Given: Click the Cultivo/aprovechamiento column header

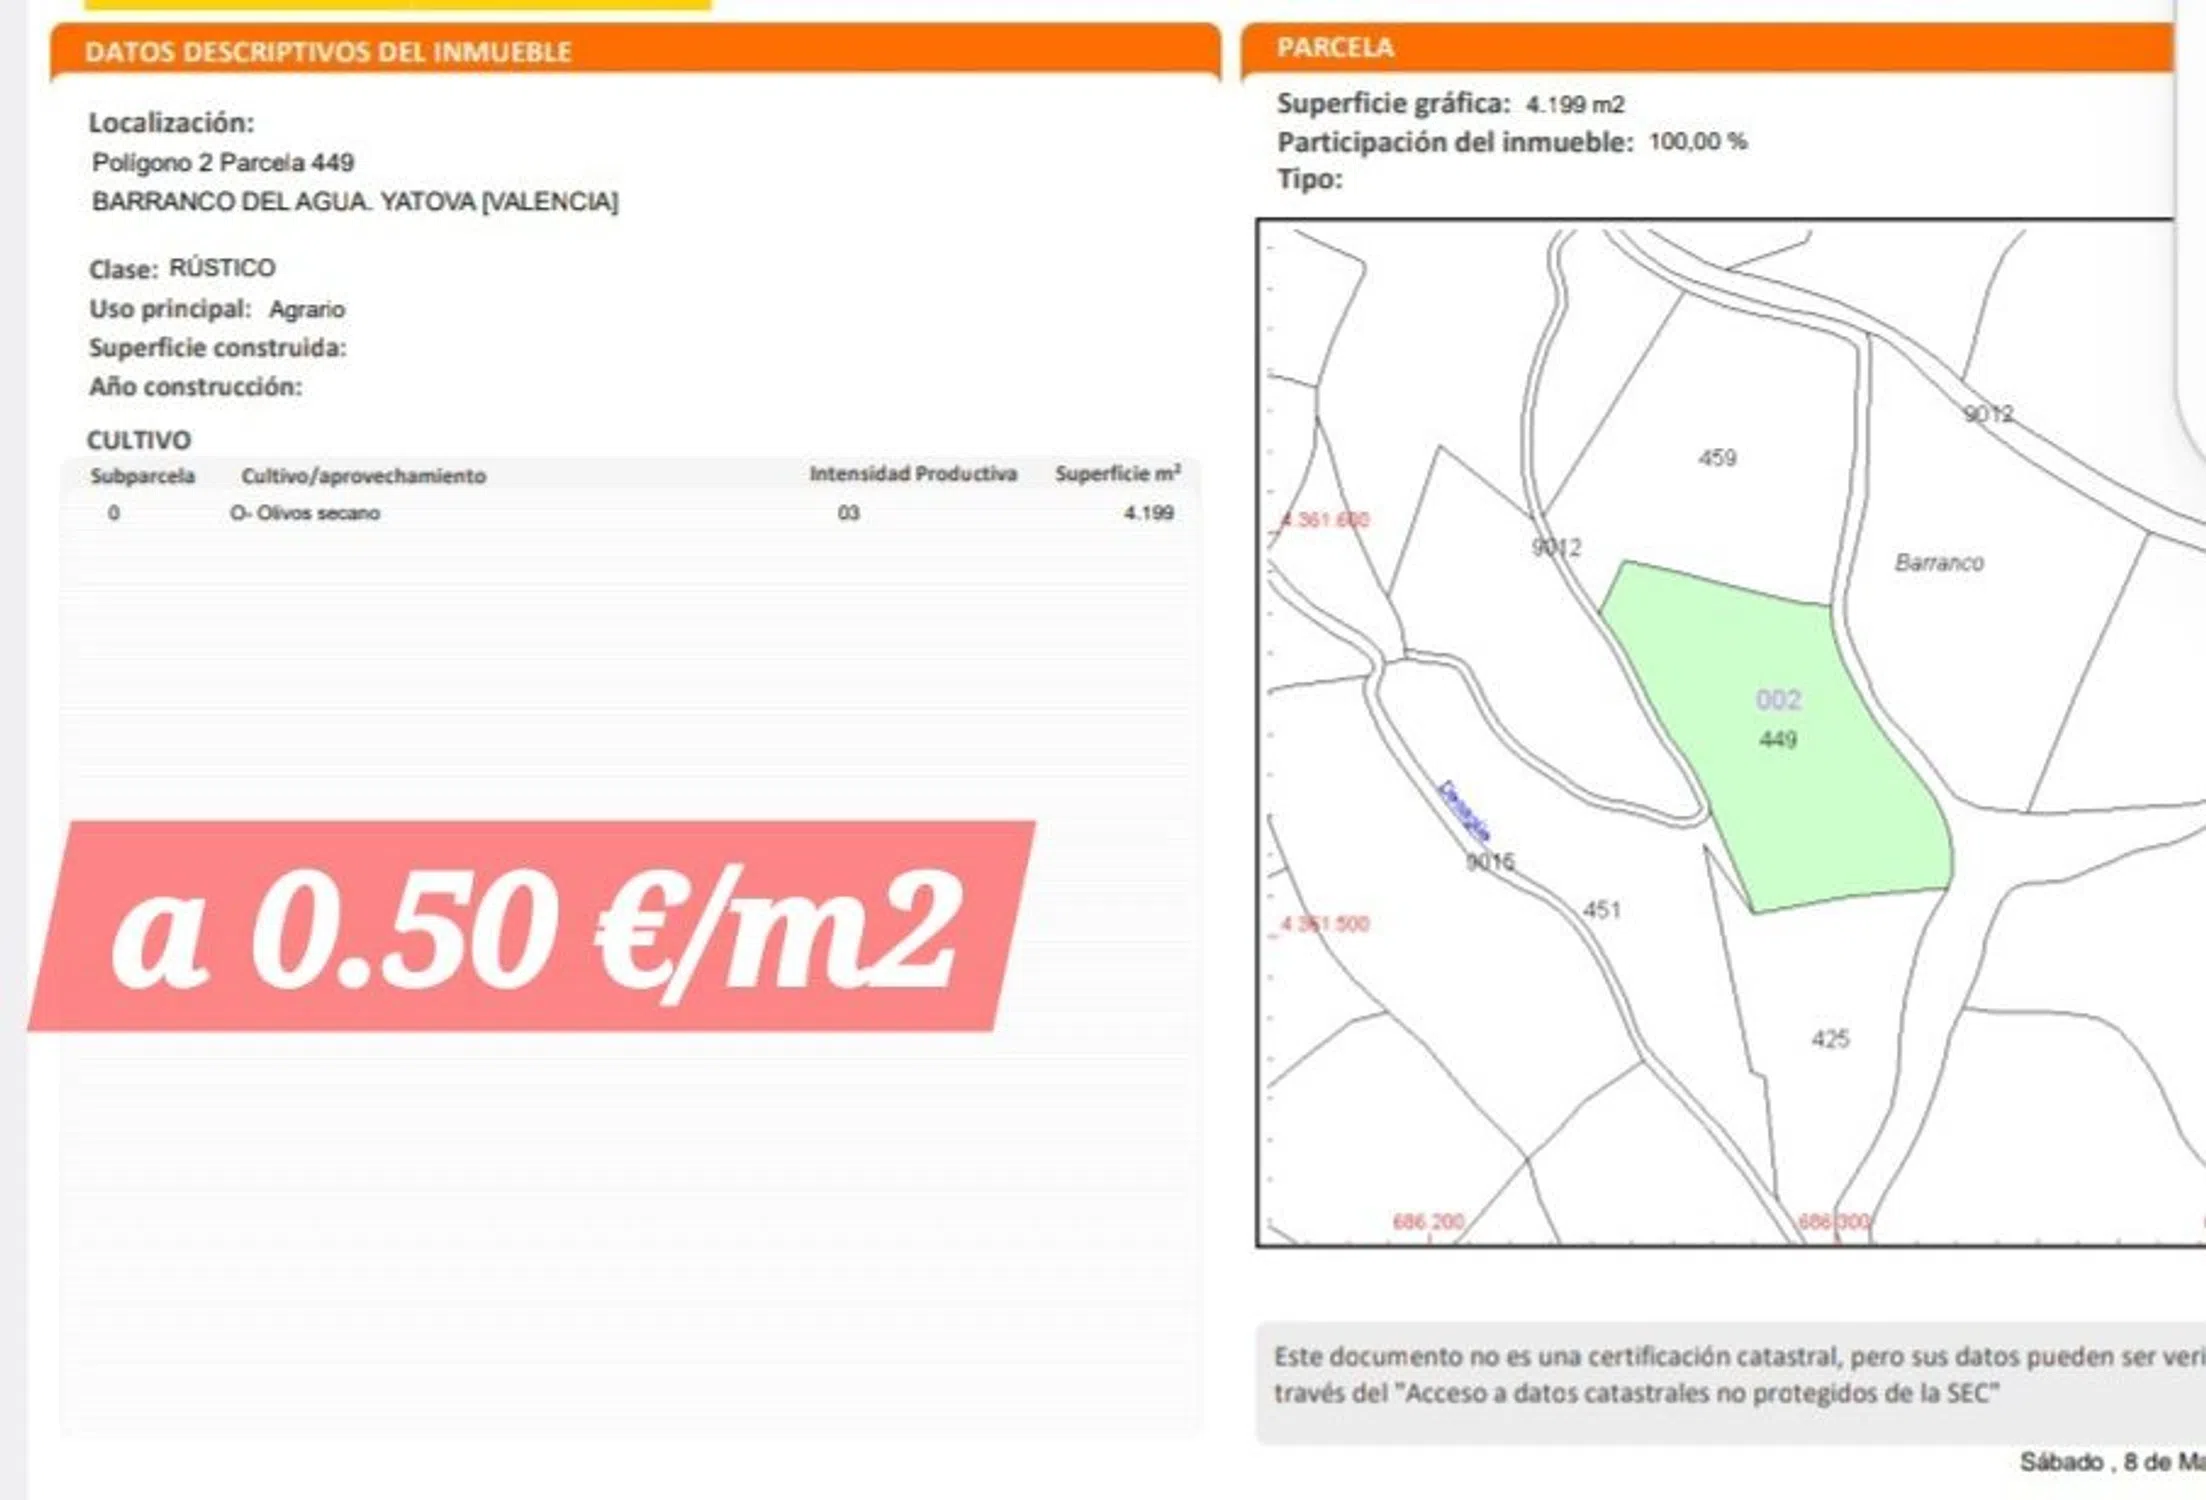Looking at the screenshot, I should pyautogui.click(x=363, y=476).
